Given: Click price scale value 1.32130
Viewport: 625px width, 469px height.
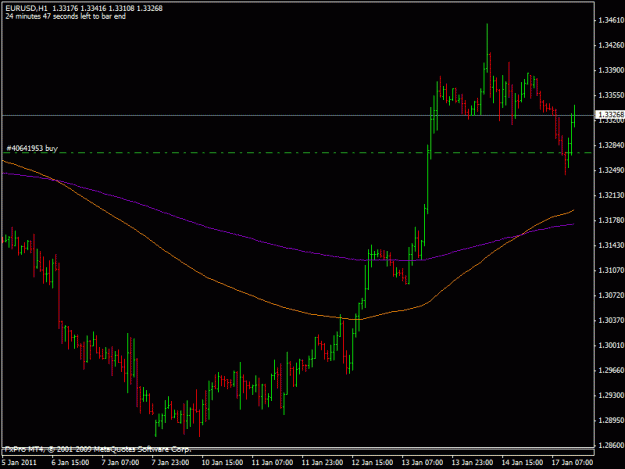Looking at the screenshot, I should (x=611, y=195).
